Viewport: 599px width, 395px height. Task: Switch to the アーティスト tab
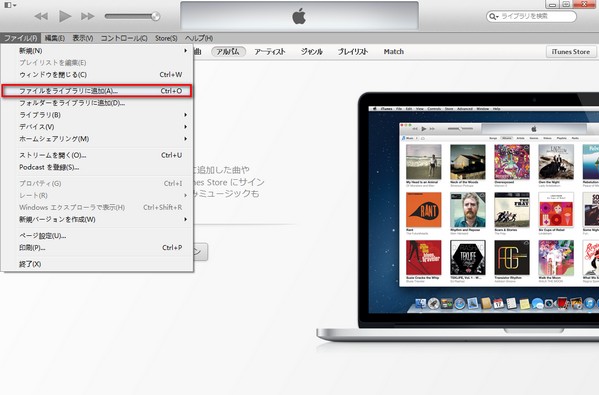point(270,52)
